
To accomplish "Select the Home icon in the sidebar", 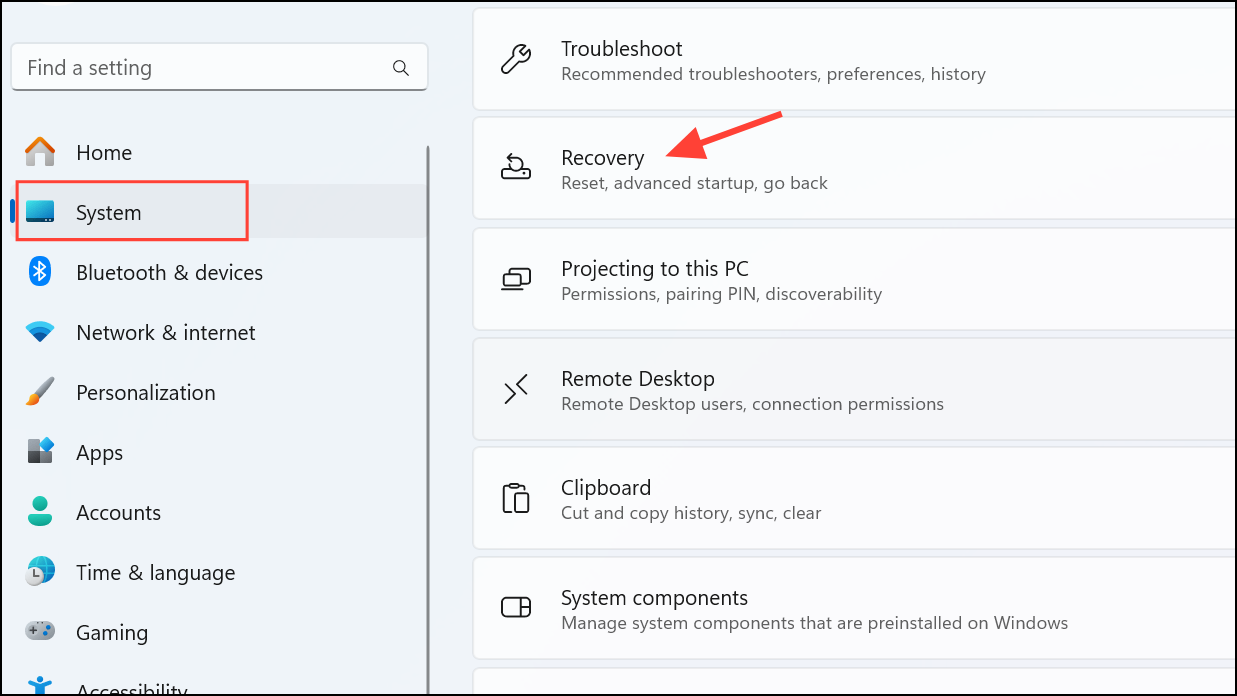I will tap(39, 152).
